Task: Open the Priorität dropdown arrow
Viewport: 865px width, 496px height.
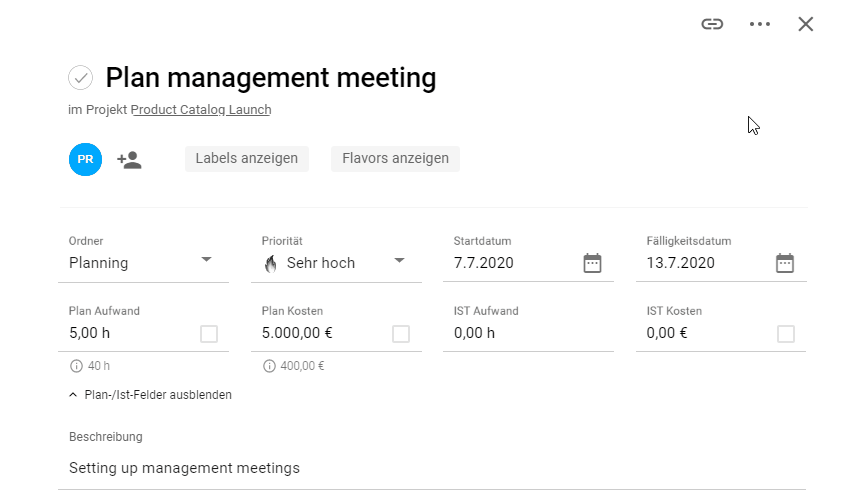Action: [399, 260]
